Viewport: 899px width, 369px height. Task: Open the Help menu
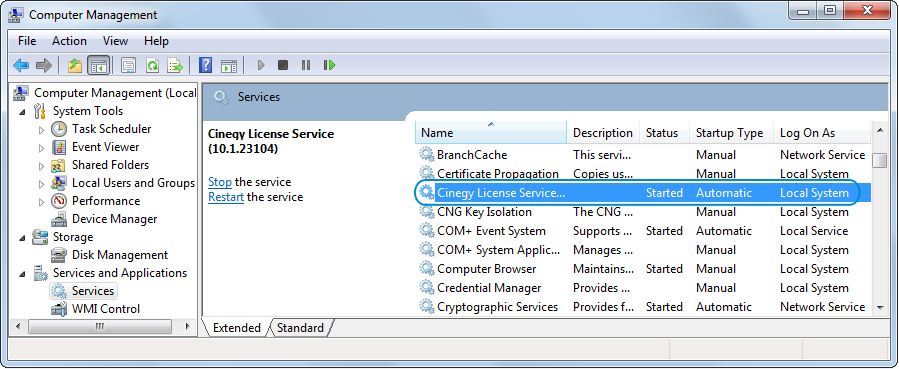(x=157, y=41)
